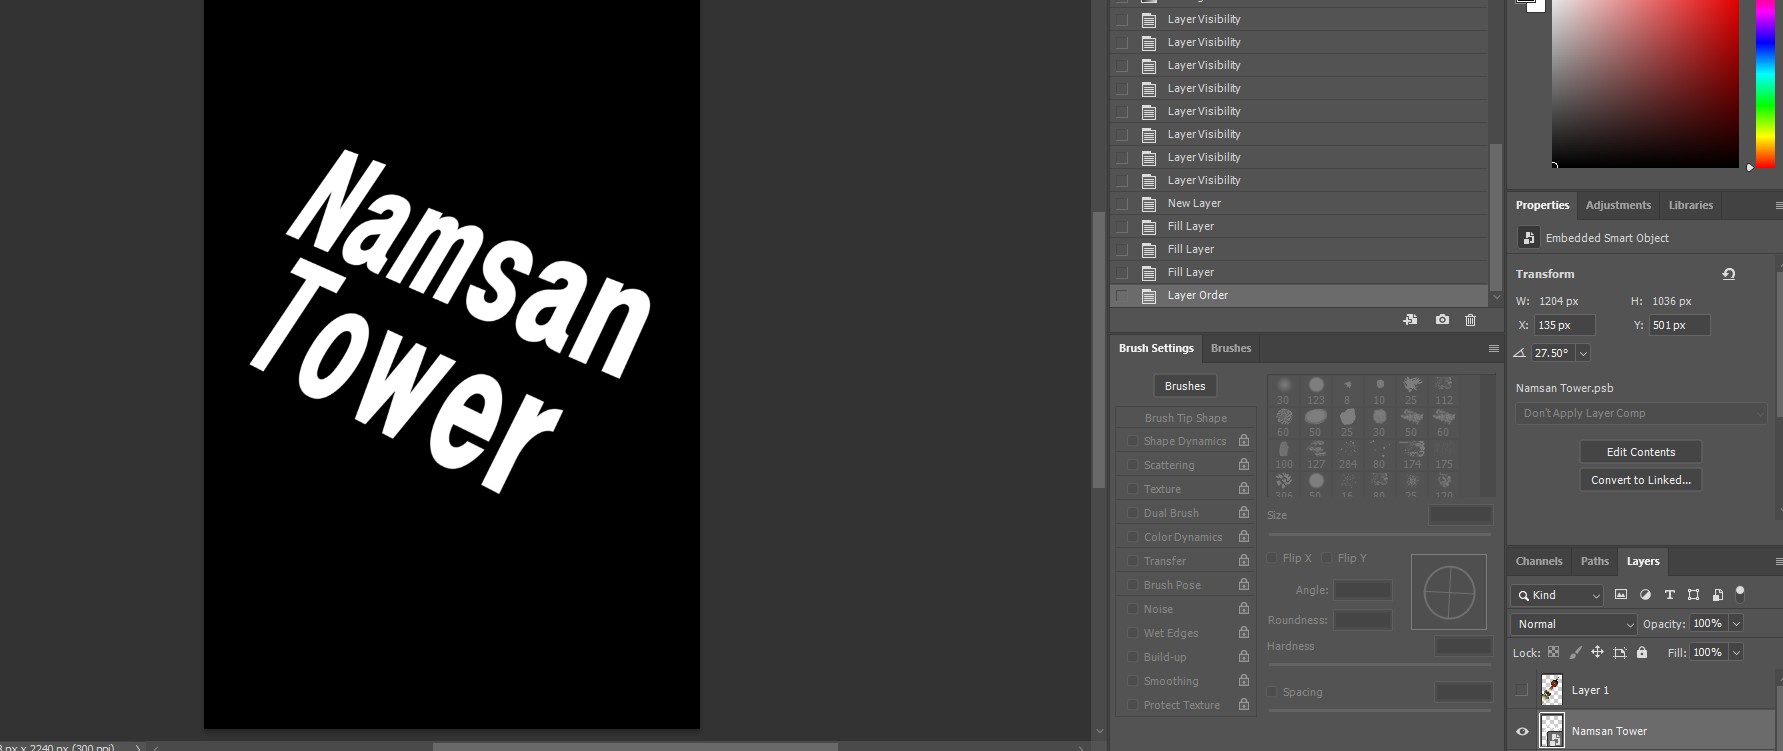The image size is (1783, 751).
Task: Reset the transform in Properties panel
Action: 1728,273
